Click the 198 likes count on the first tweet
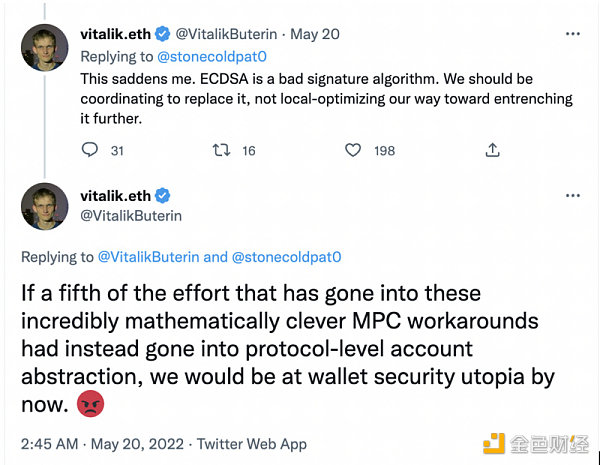The height and width of the screenshot is (465, 600). click(383, 150)
